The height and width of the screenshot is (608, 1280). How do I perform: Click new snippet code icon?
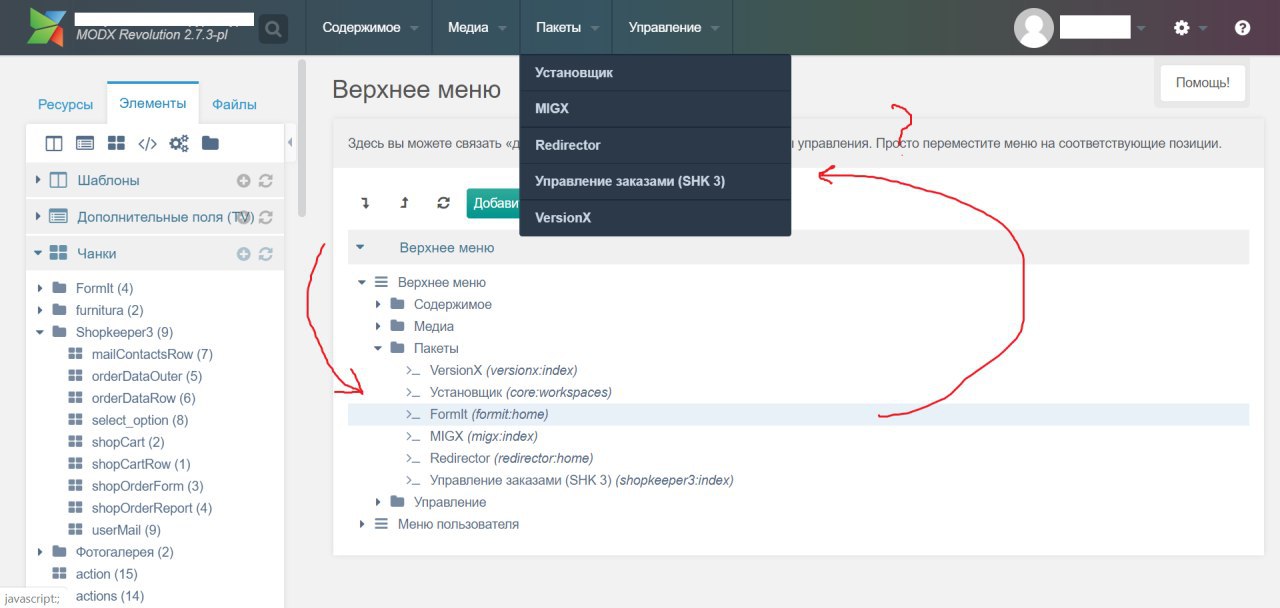point(147,144)
